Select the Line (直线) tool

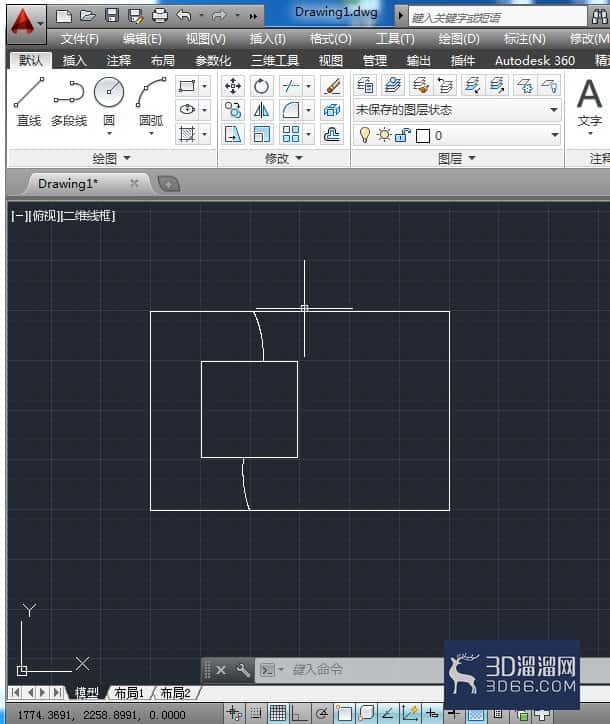tap(29, 102)
